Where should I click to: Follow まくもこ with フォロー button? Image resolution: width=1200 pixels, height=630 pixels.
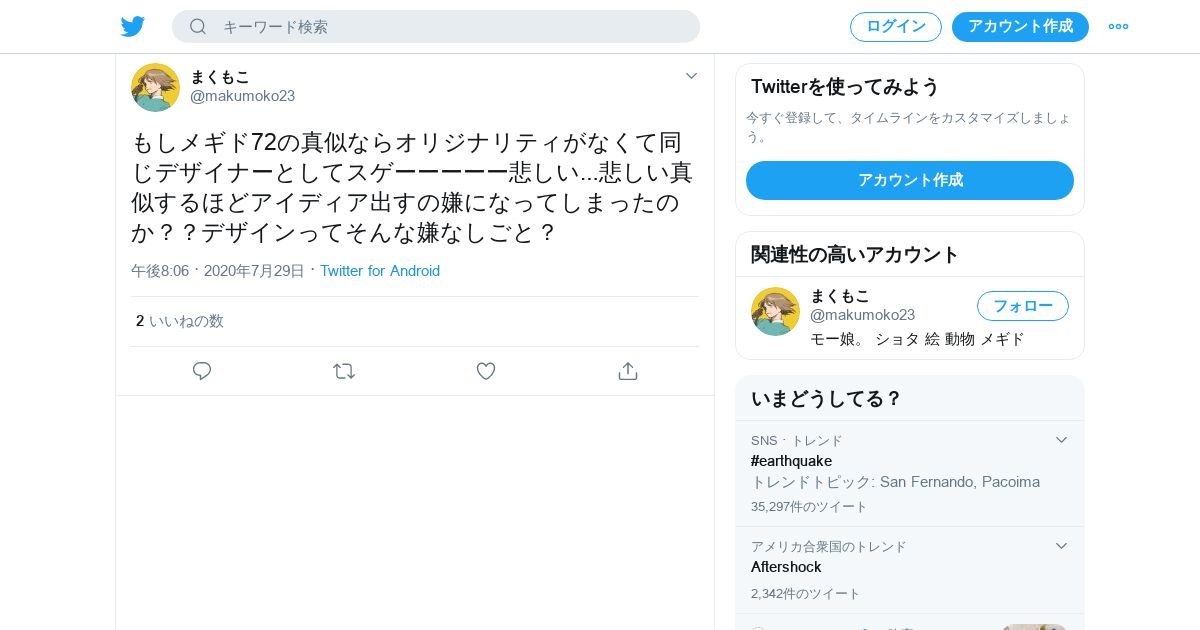tap(1023, 306)
